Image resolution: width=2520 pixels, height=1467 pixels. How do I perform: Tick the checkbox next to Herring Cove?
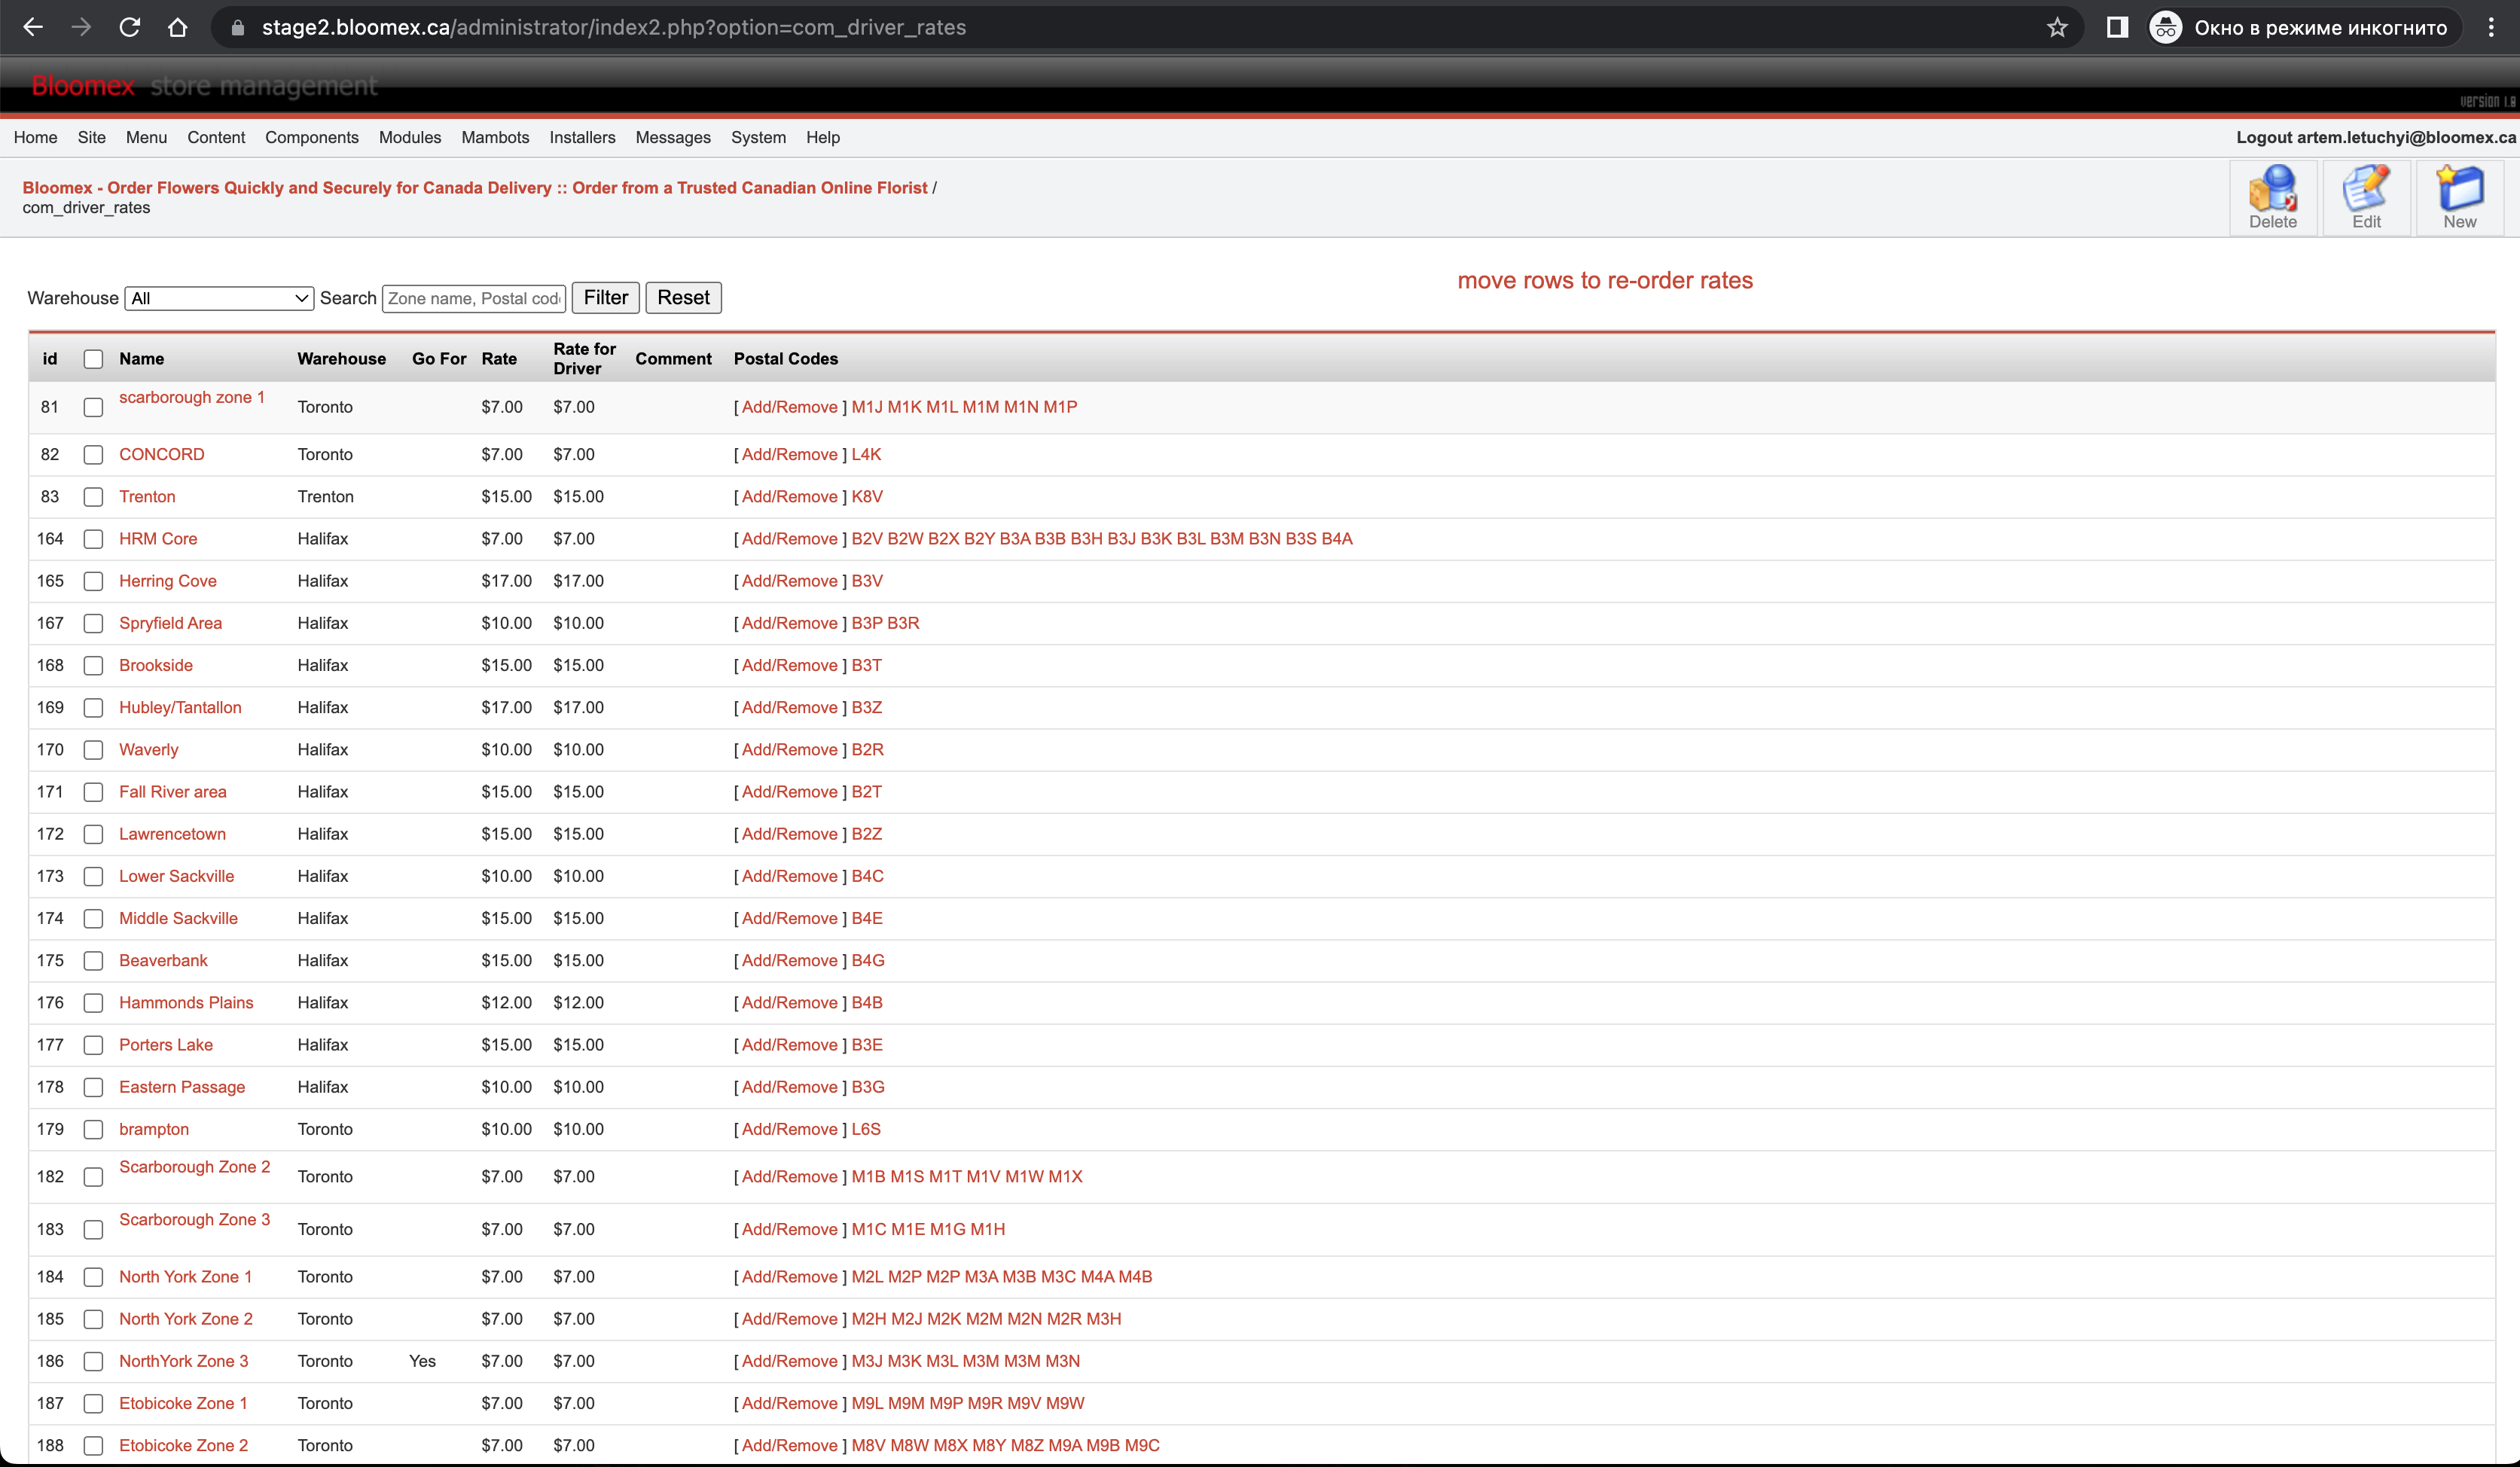coord(93,581)
